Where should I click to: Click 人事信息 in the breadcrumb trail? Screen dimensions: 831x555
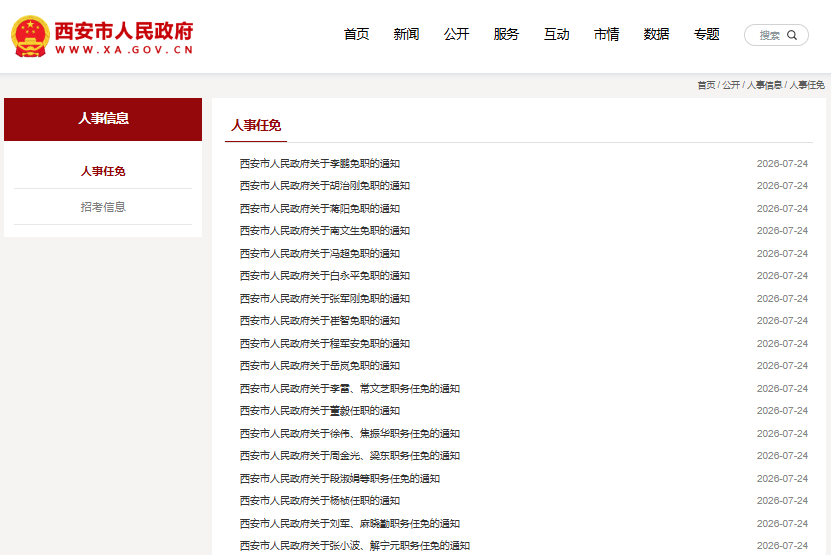click(x=764, y=85)
